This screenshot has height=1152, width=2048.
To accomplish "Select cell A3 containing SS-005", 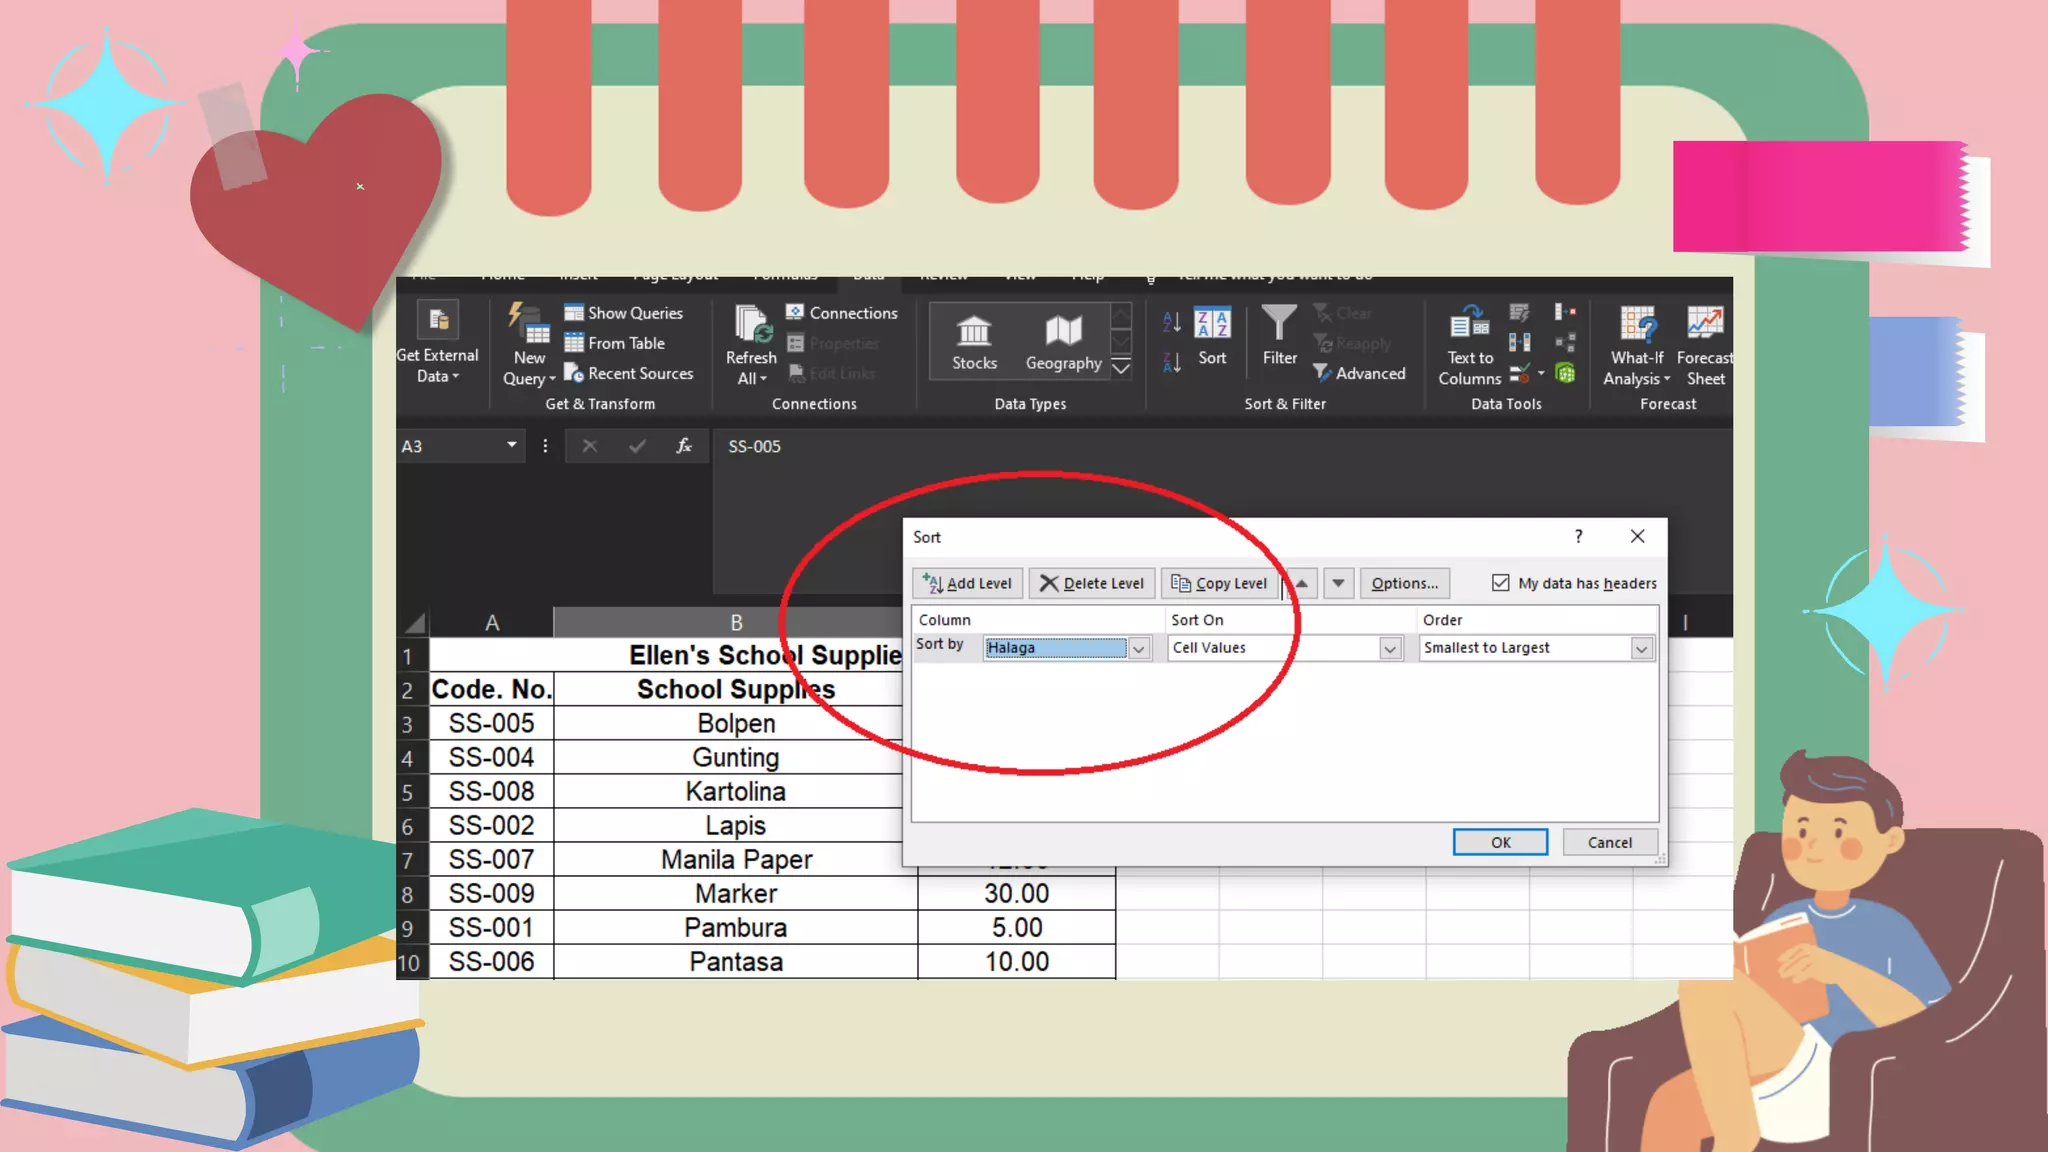I will 491,723.
